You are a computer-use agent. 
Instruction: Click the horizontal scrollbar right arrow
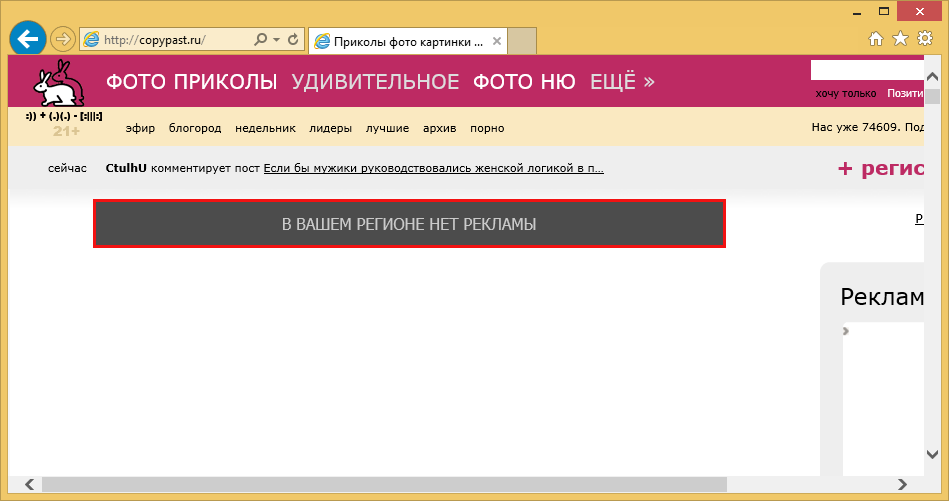point(902,484)
